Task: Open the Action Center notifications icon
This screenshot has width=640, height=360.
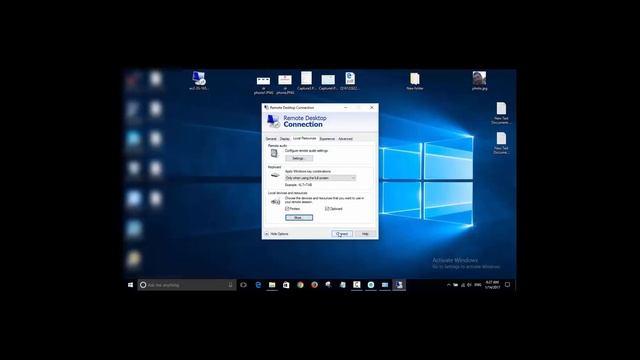Action: pos(507,285)
